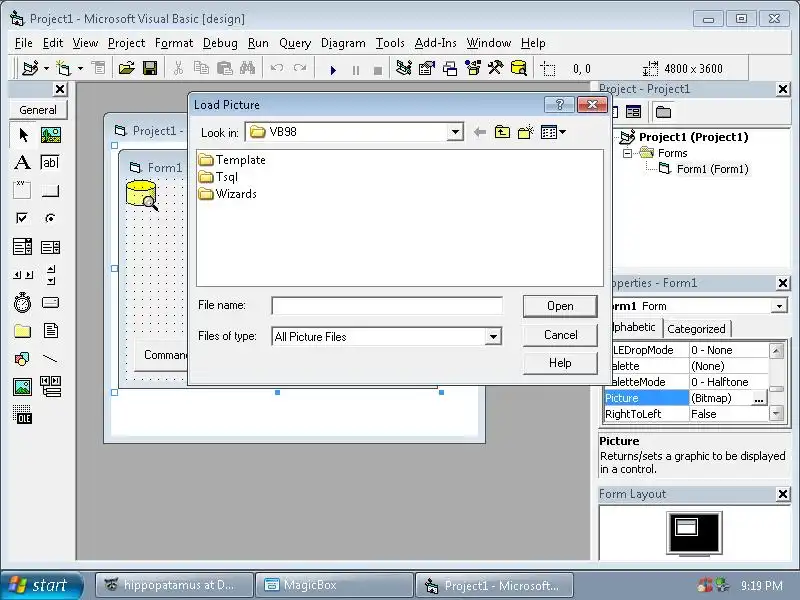The image size is (800, 600).
Task: Click the Start run button in toolbar
Action: 333,70
